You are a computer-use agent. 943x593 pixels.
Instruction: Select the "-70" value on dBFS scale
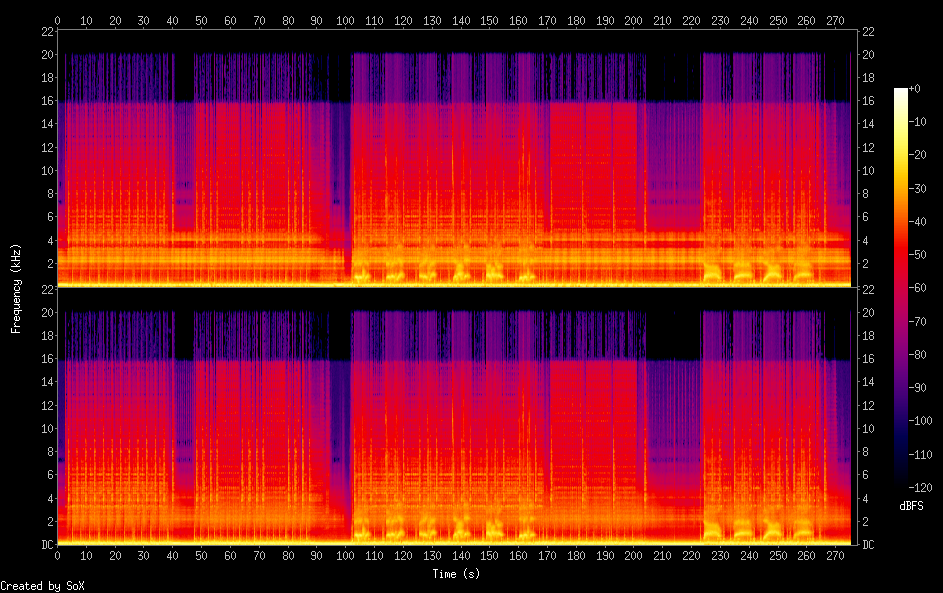click(918, 321)
